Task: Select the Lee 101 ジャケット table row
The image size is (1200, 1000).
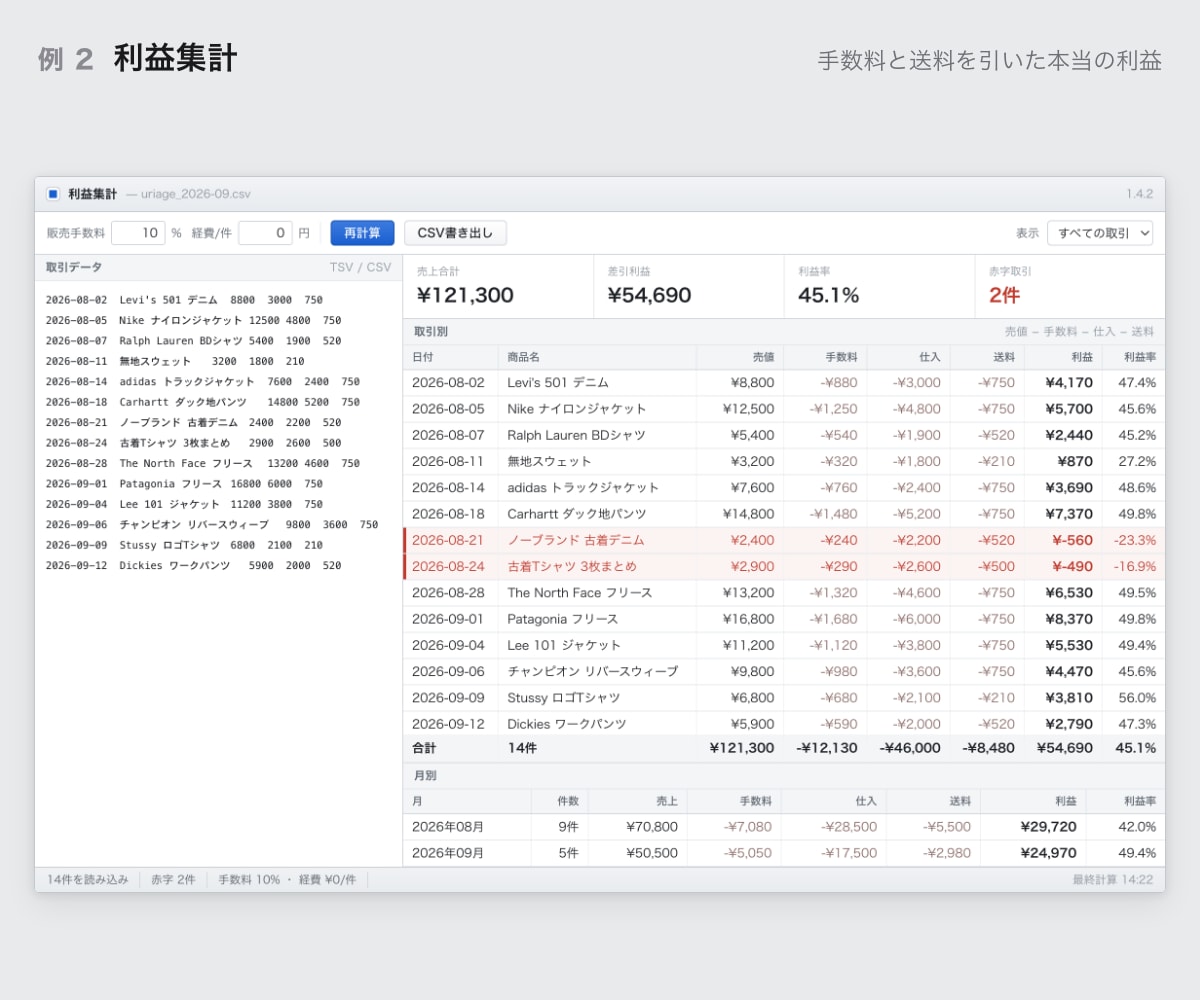Action: click(784, 645)
